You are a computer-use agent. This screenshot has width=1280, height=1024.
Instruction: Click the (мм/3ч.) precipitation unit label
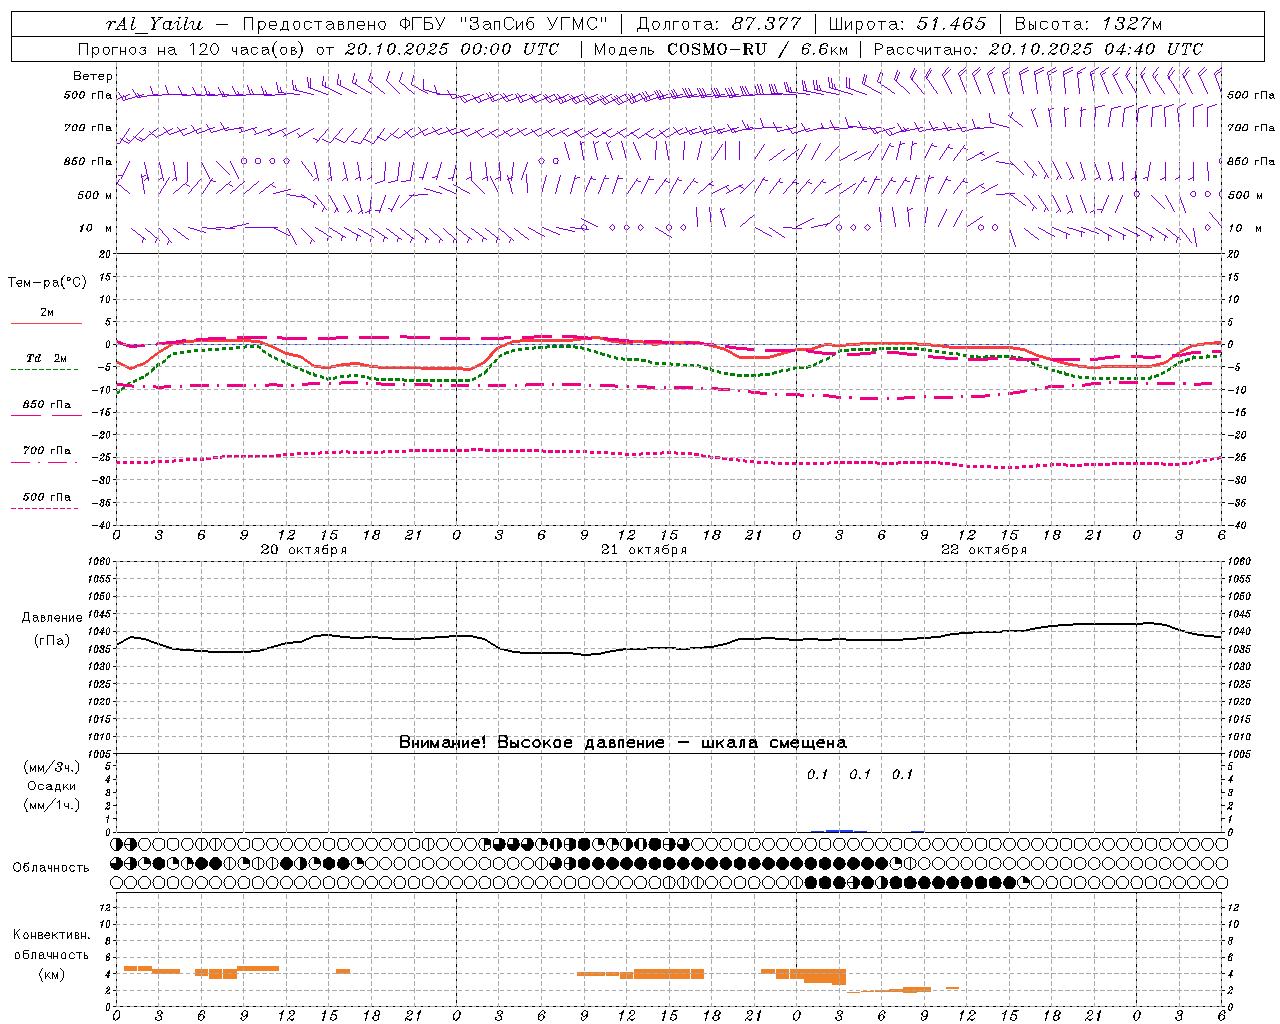(51, 767)
